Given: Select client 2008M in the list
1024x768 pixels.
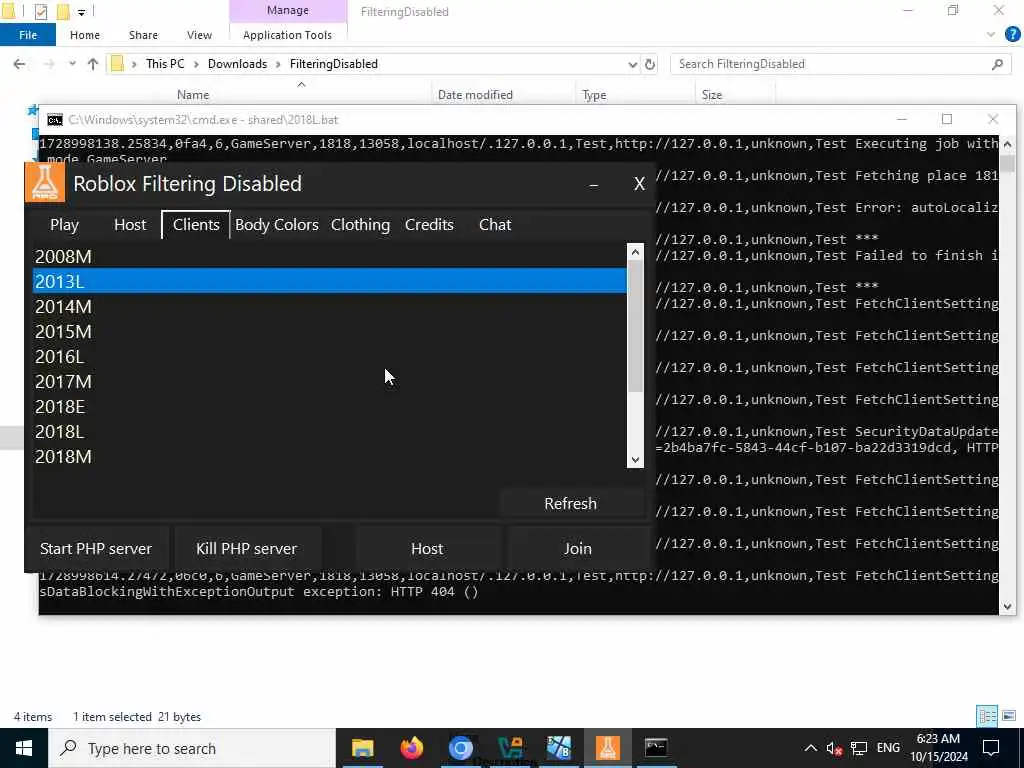Looking at the screenshot, I should [x=330, y=257].
